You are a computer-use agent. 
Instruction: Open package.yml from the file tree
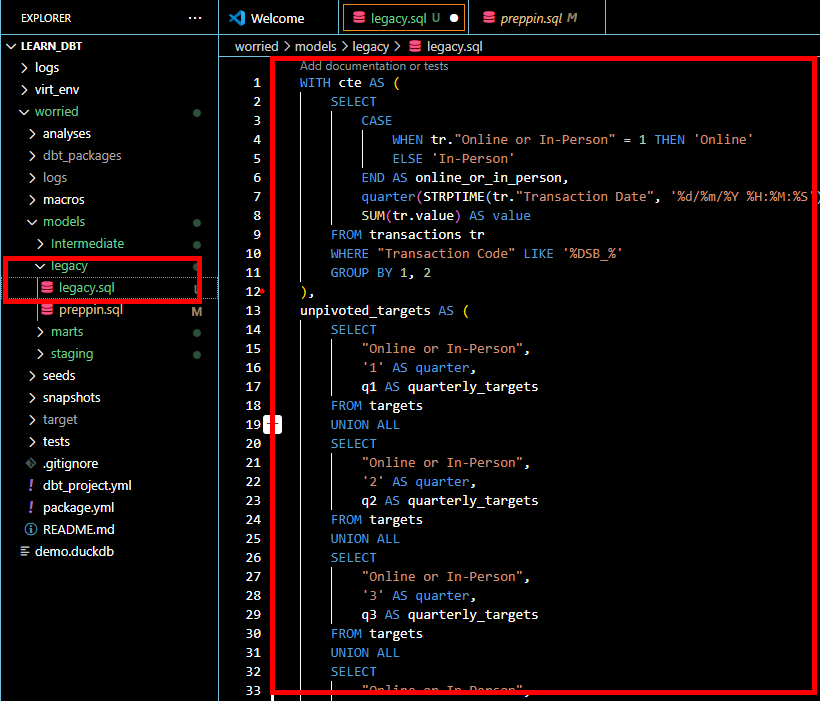[78, 507]
